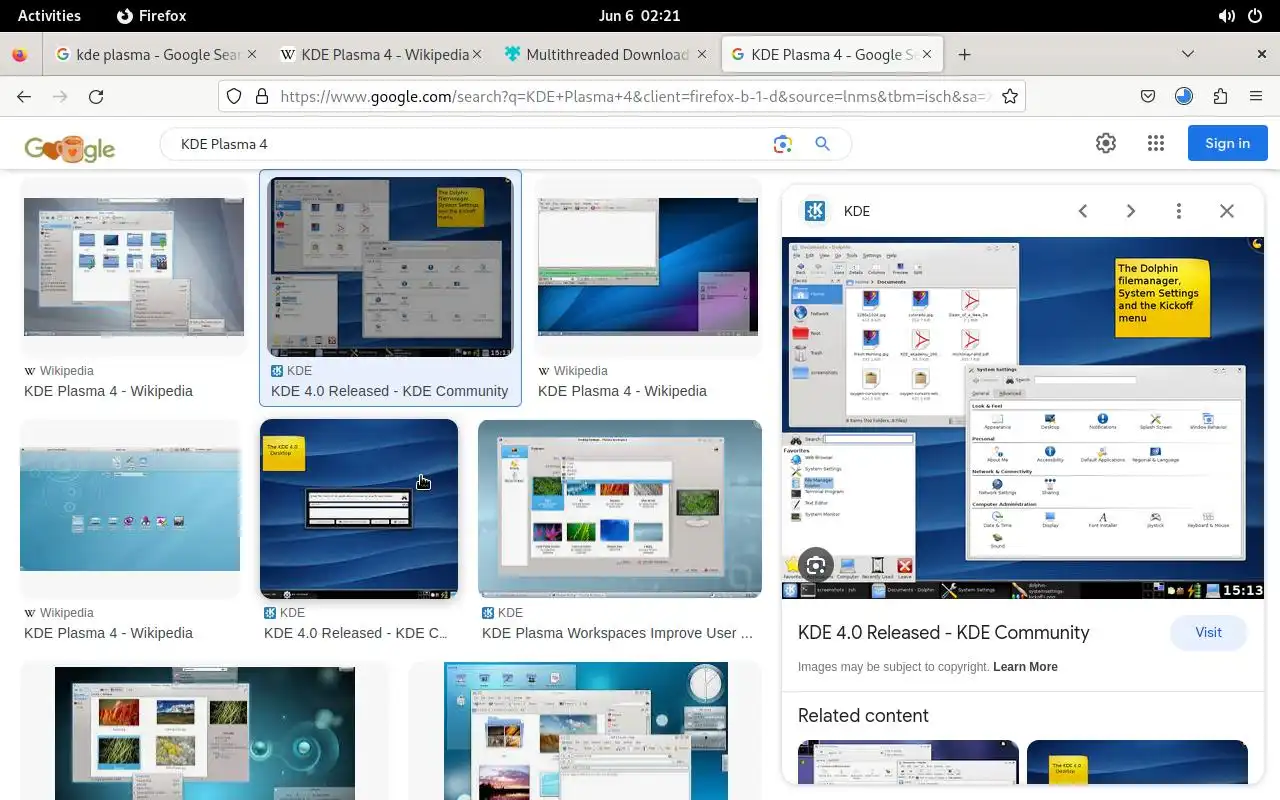This screenshot has width=1280, height=800.
Task: Open Google quick settings gear
Action: tap(1106, 143)
